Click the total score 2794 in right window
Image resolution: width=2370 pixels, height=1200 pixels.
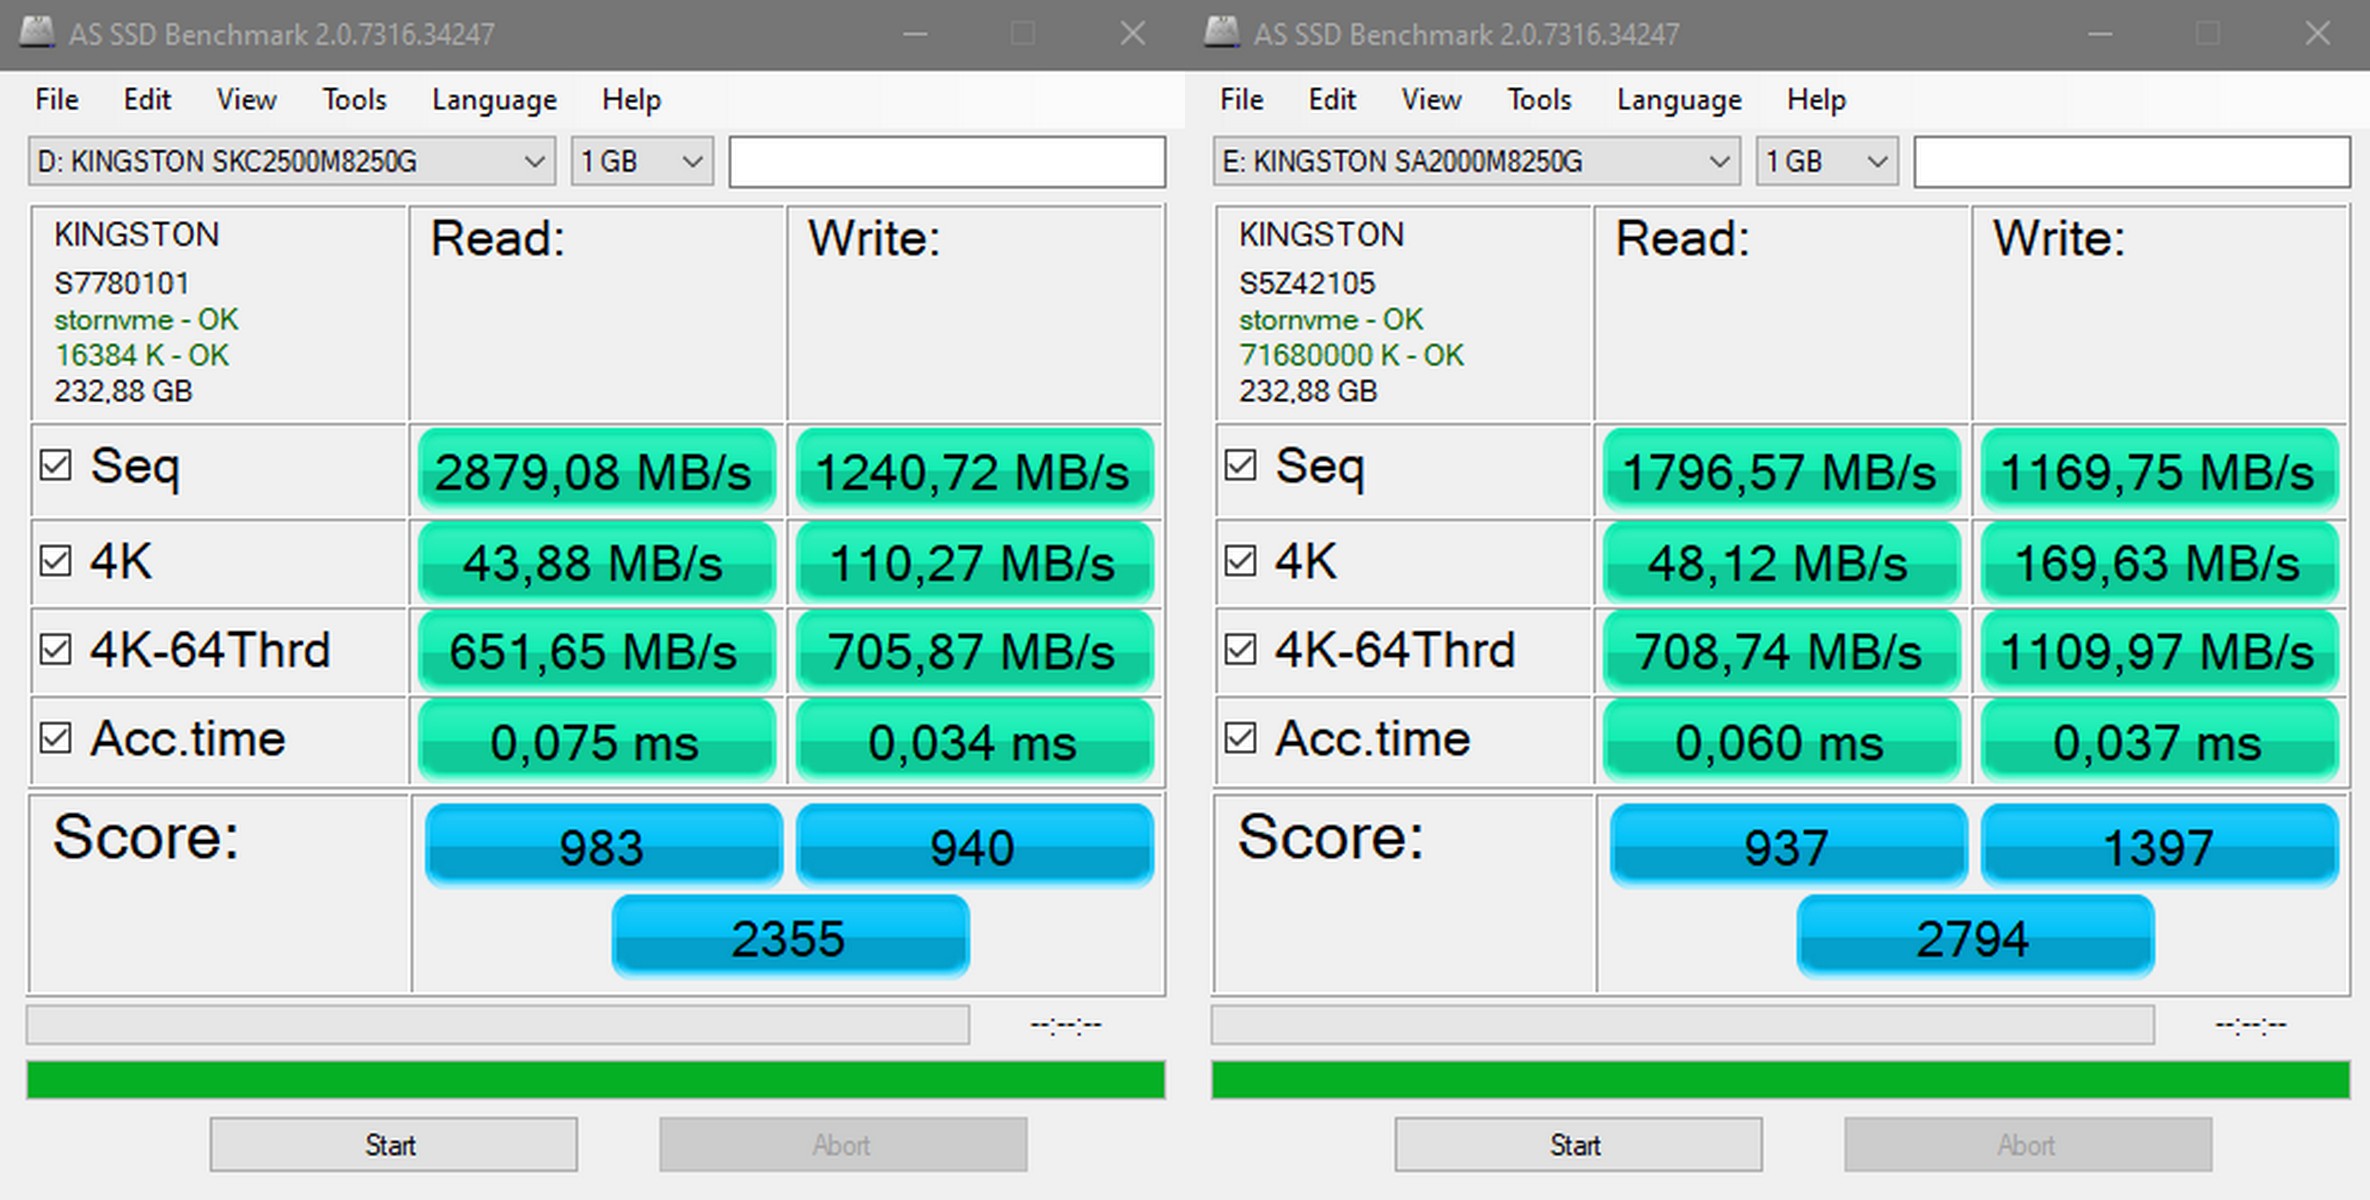[1974, 938]
